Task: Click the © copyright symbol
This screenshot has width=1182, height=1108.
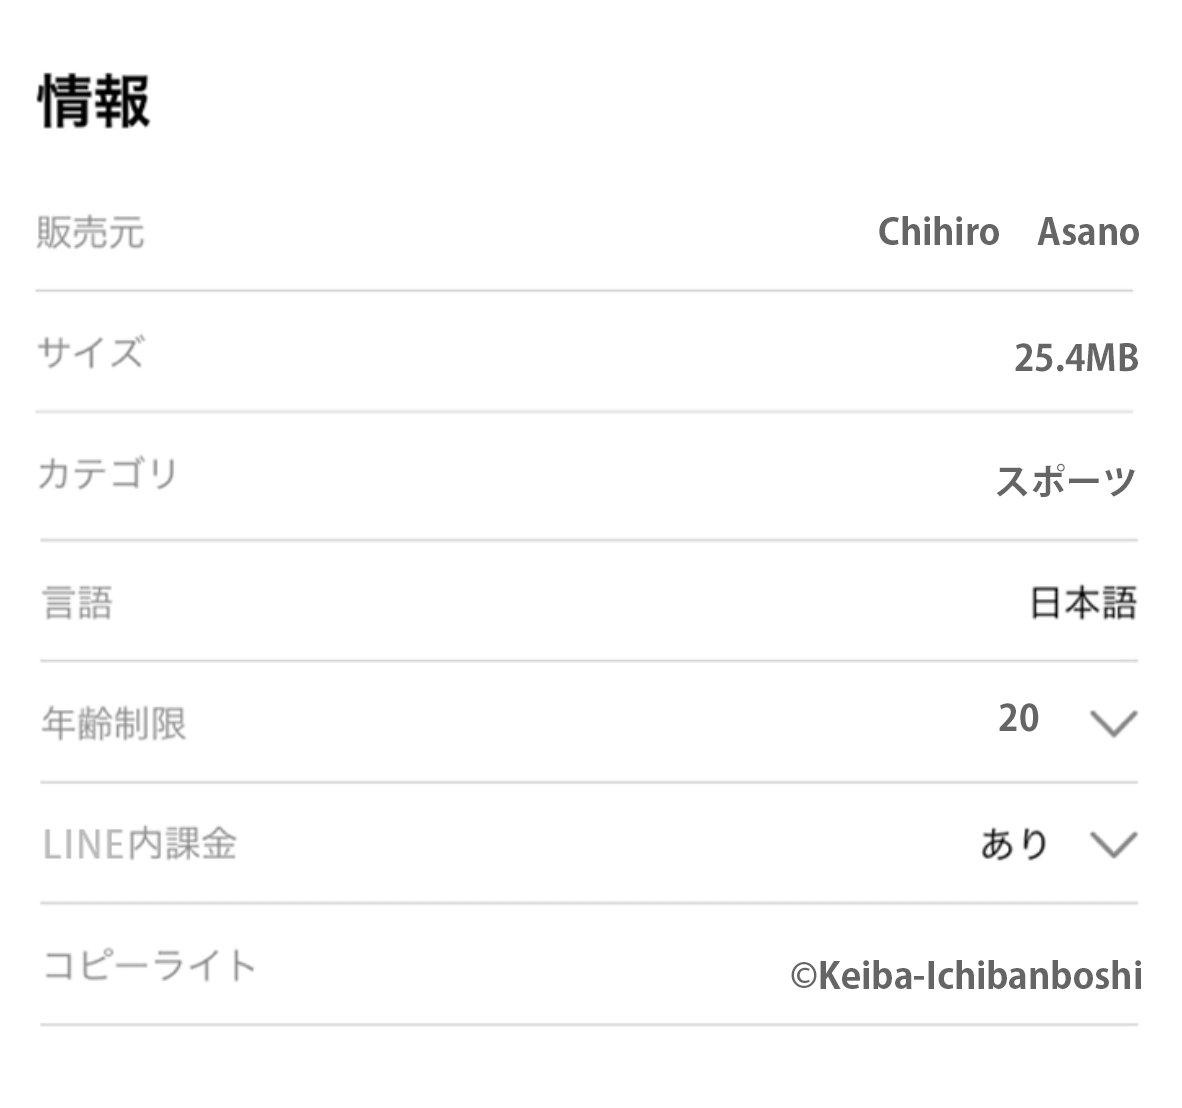Action: click(804, 976)
